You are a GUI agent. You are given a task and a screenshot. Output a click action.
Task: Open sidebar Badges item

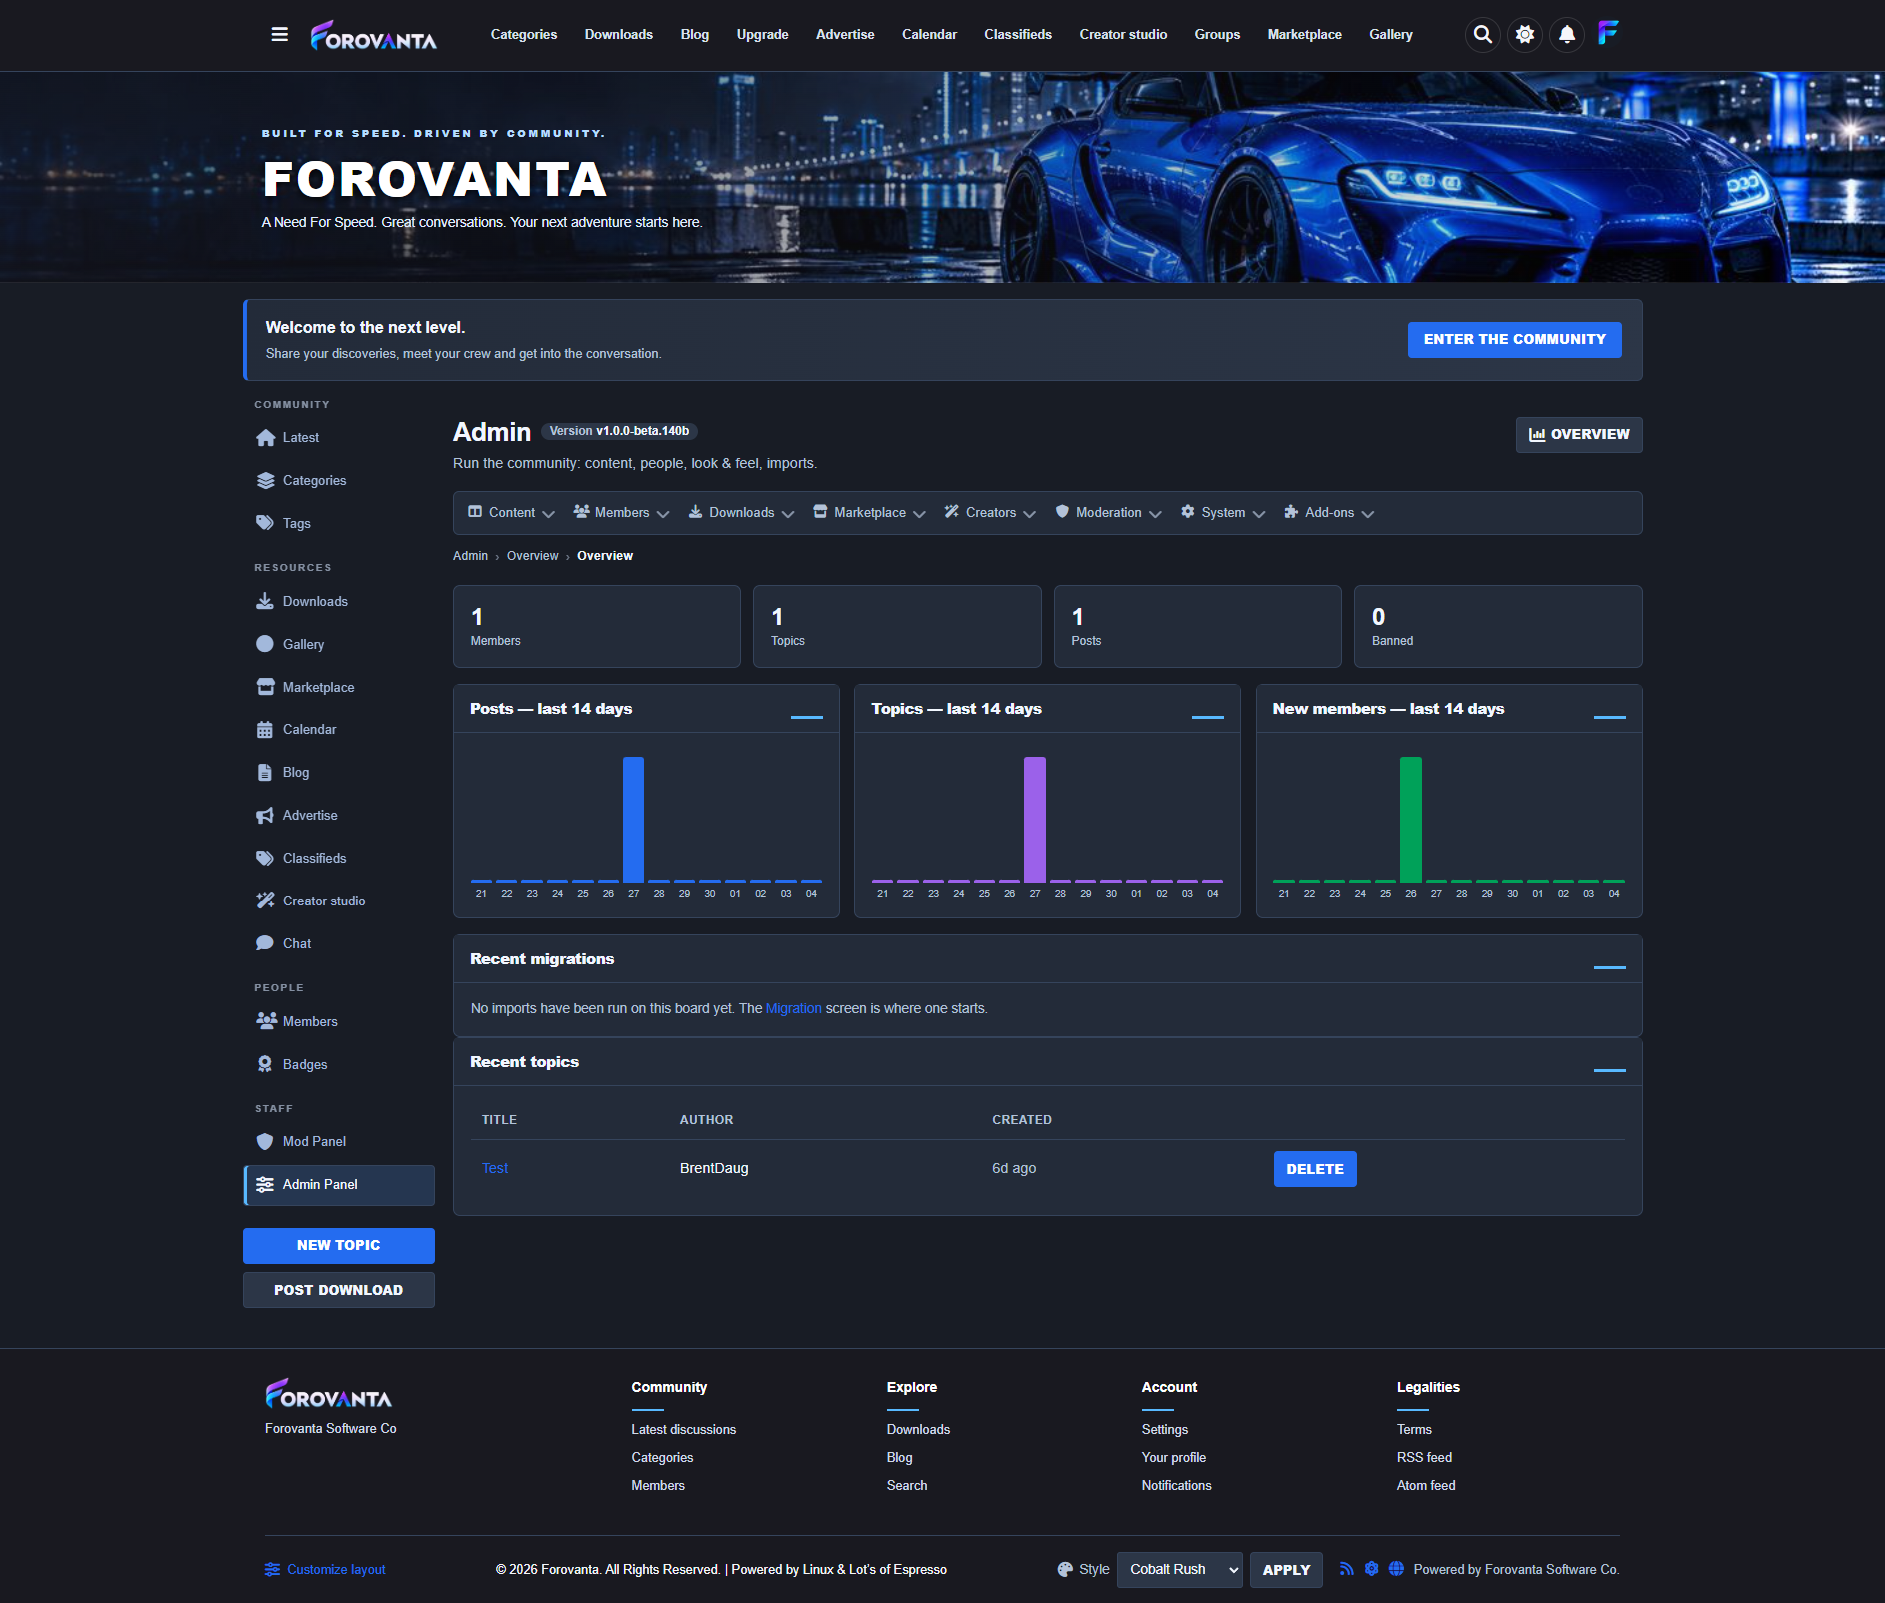click(x=339, y=1064)
